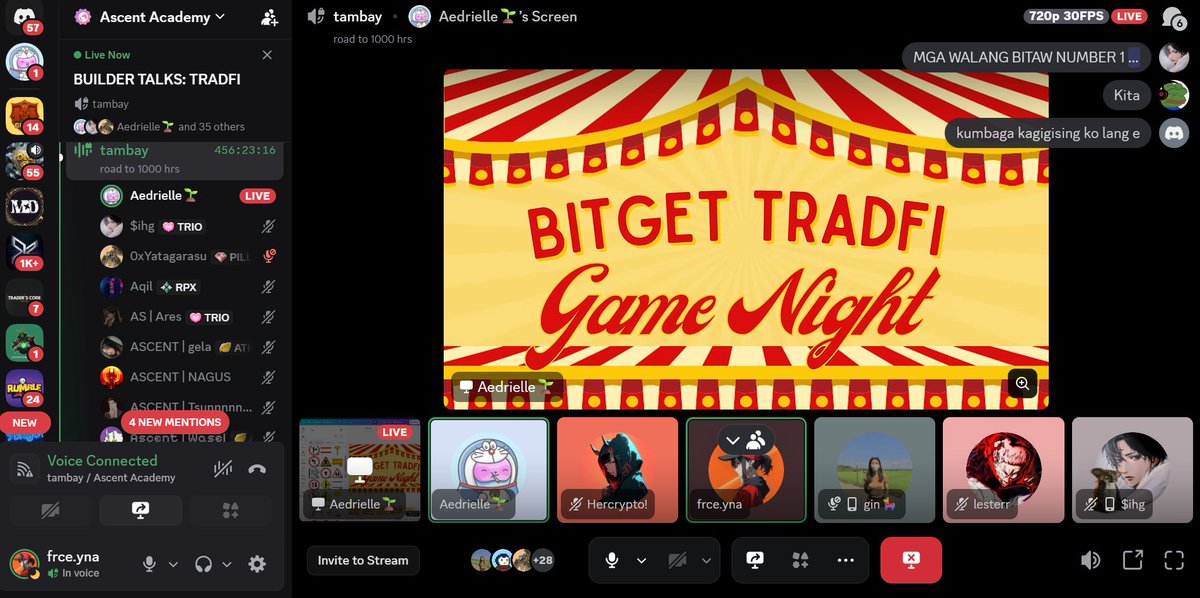Open microphone options arrow in the user panel

click(x=173, y=564)
